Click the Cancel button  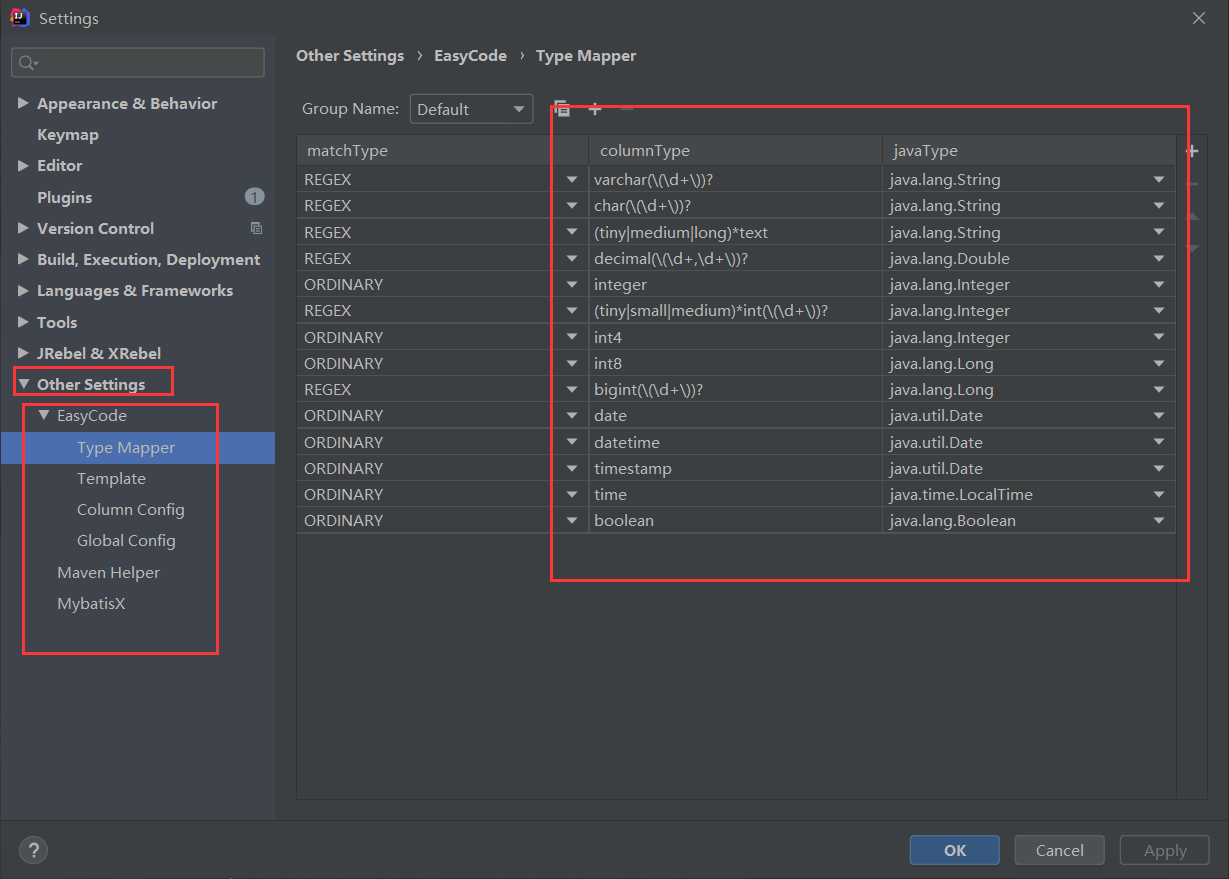coord(1060,850)
